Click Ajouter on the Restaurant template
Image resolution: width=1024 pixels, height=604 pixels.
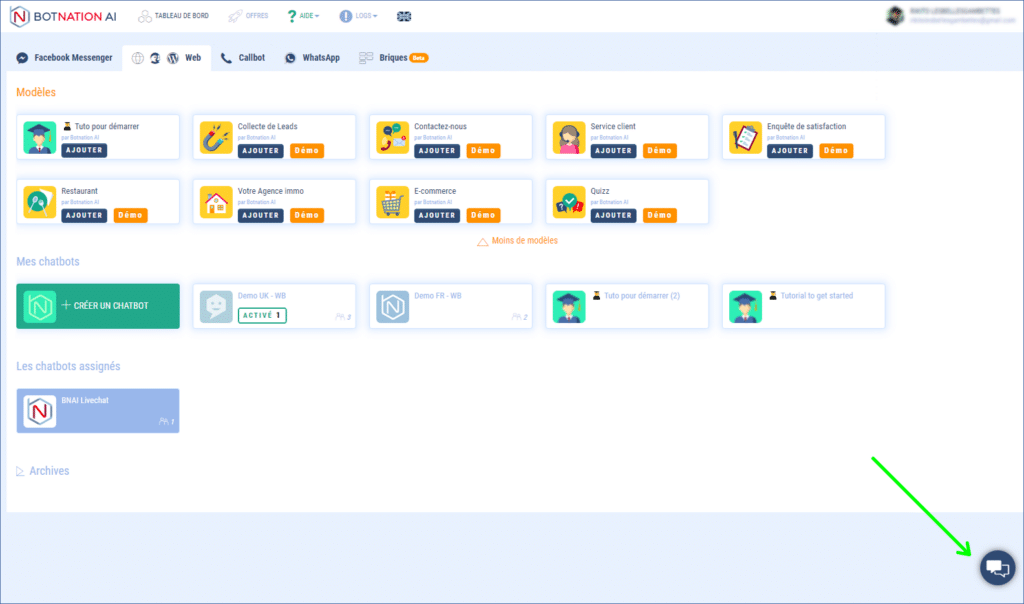tap(84, 215)
